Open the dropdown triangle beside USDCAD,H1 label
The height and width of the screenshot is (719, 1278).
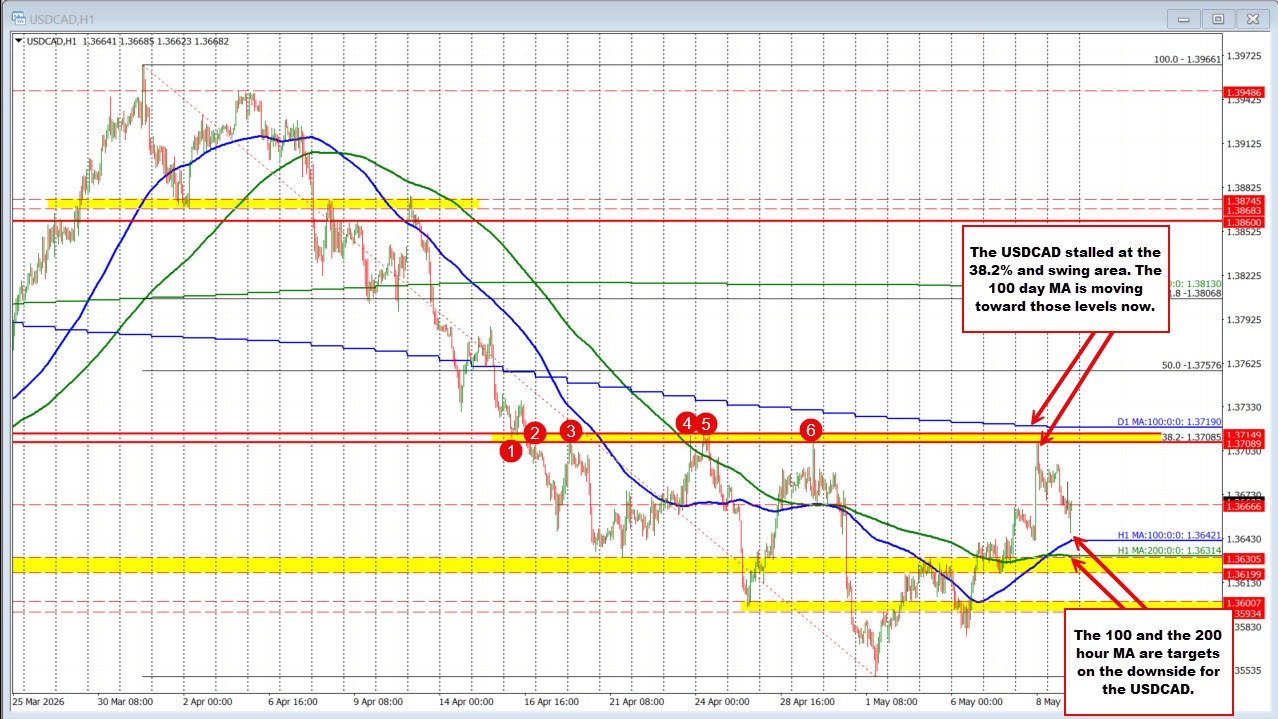click(x=18, y=41)
